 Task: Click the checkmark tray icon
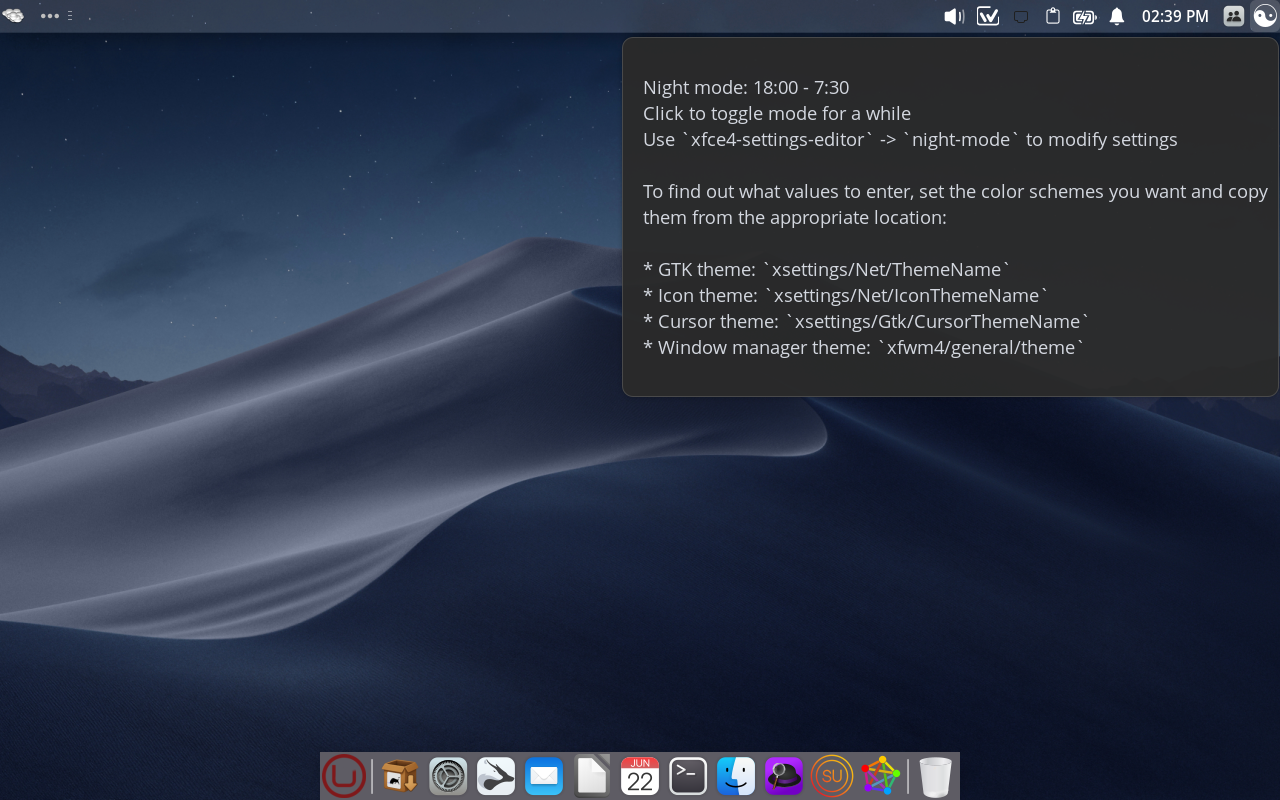pyautogui.click(x=988, y=16)
